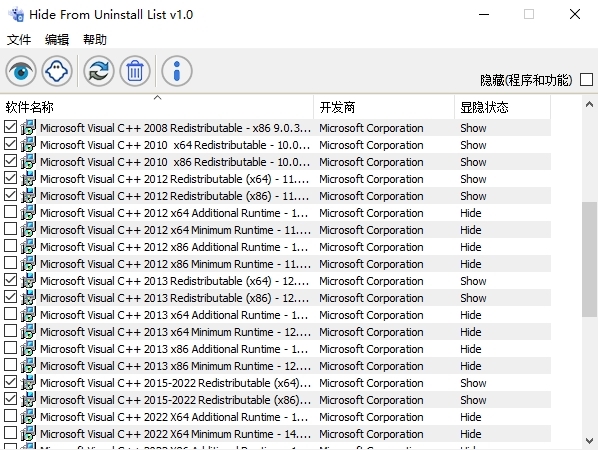
Task: Click Show status of 2015-2022 Redistributable (x64)
Action: (x=473, y=383)
